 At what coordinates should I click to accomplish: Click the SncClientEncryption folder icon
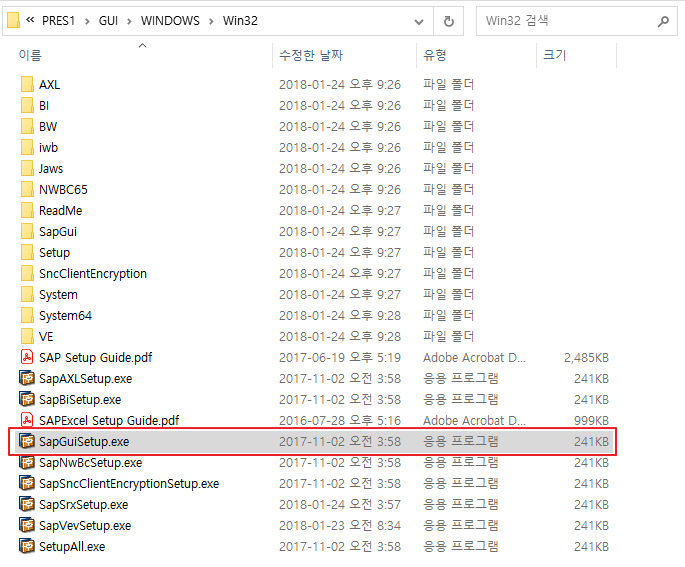pyautogui.click(x=27, y=273)
